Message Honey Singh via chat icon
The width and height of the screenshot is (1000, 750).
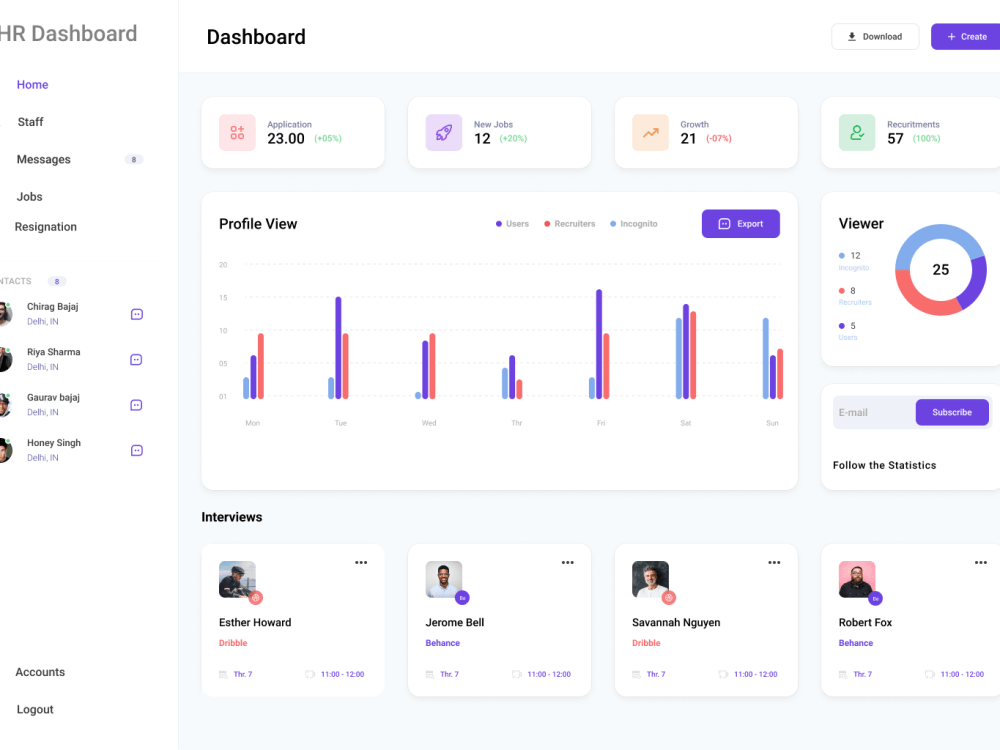click(x=136, y=451)
